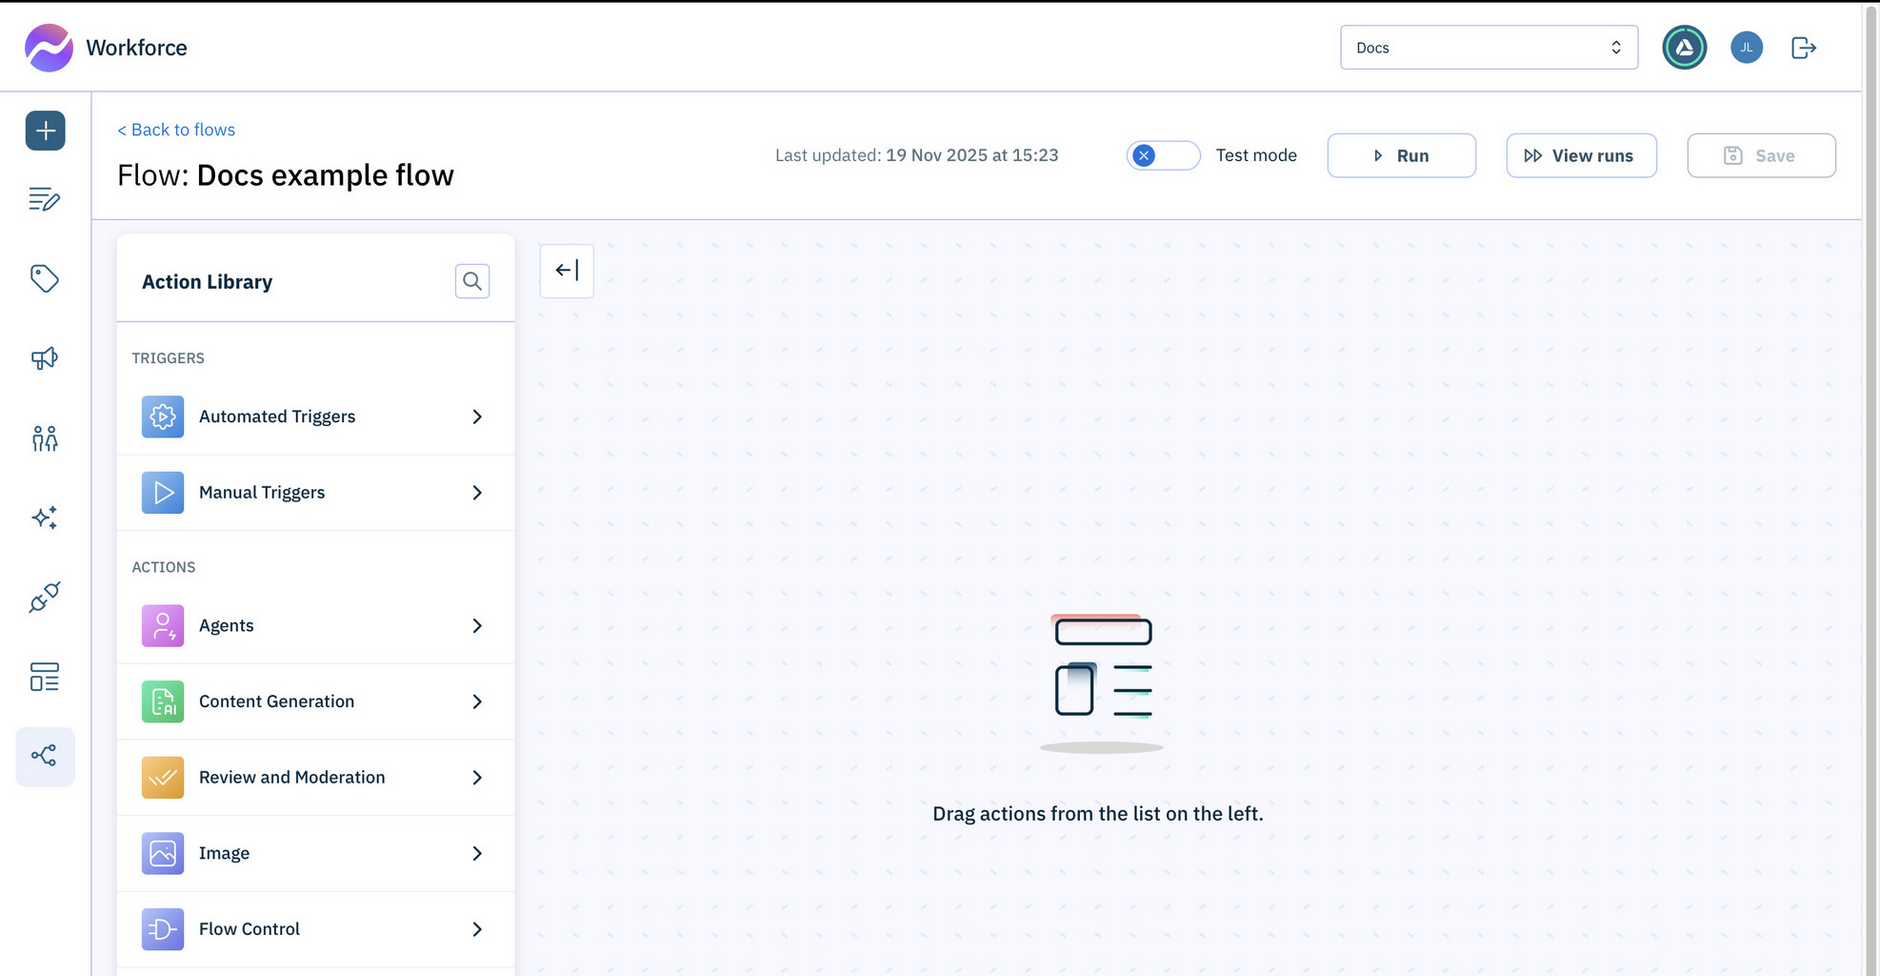The image size is (1880, 976).
Task: Select the tag icon in the sidebar
Action: point(45,278)
